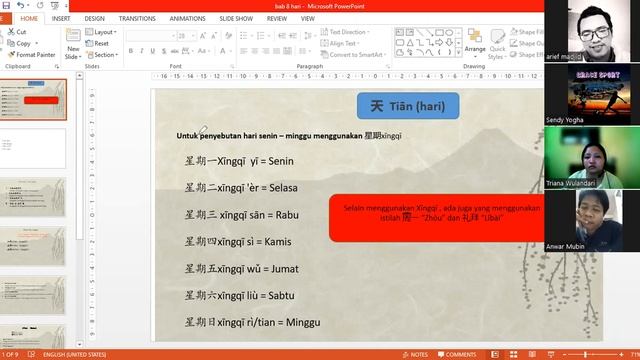640x360 pixels.
Task: Open Shape Fill options
Action: click(x=527, y=32)
